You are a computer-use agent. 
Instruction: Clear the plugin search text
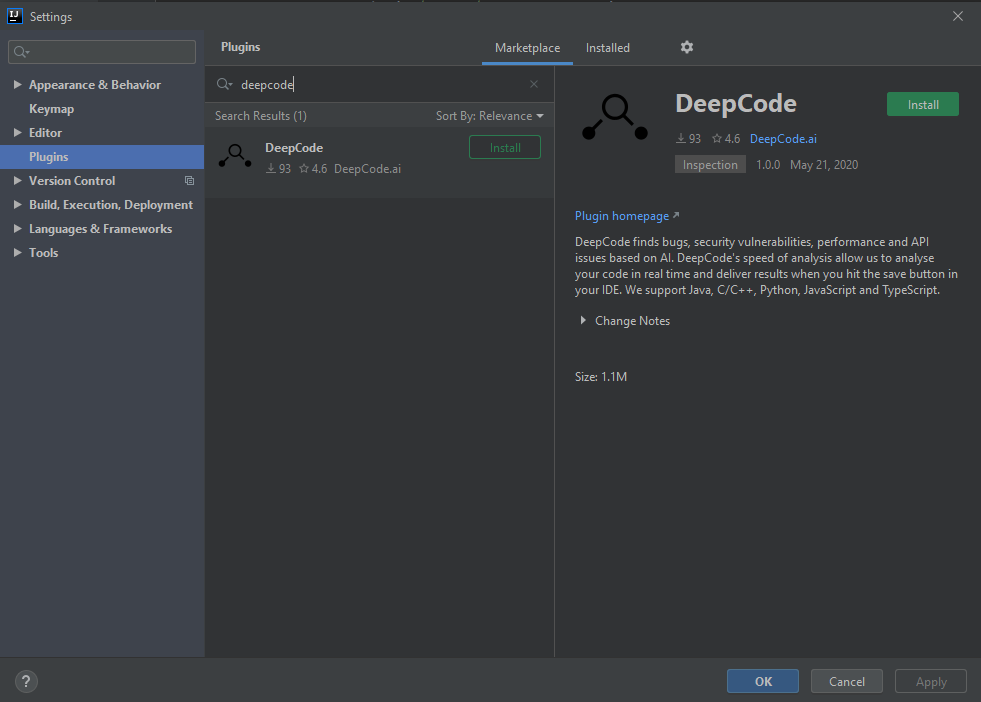(534, 84)
